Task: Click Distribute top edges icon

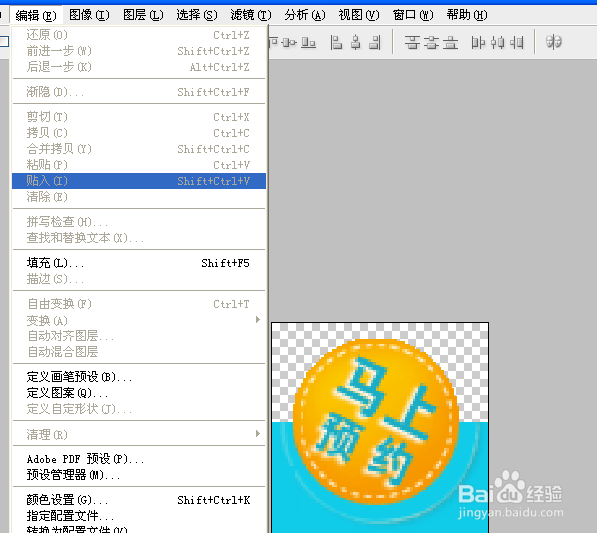Action: (412, 42)
